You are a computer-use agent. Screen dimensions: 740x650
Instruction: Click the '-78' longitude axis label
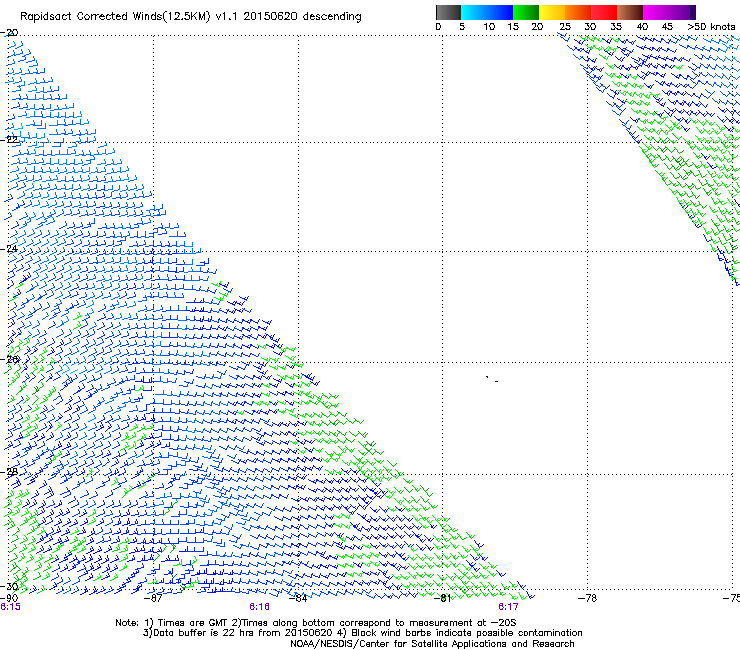(x=587, y=598)
